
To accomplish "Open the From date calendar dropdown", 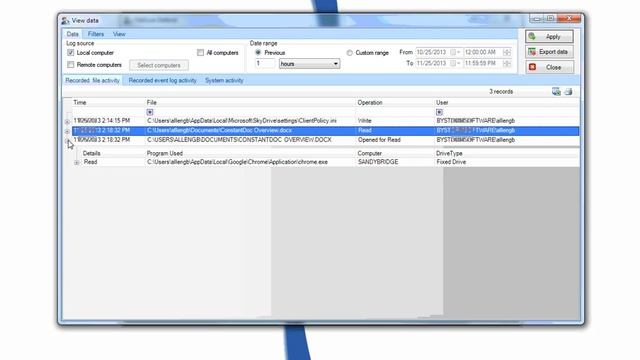I will coord(455,52).
